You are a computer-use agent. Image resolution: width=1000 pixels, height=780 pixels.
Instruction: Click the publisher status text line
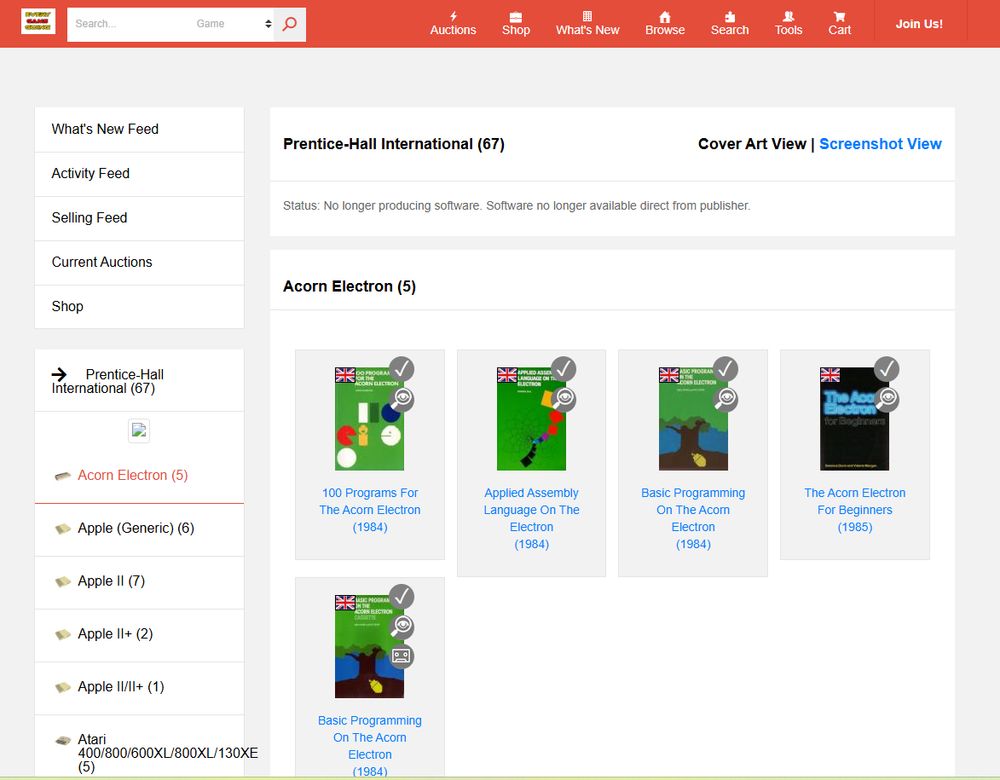(517, 206)
